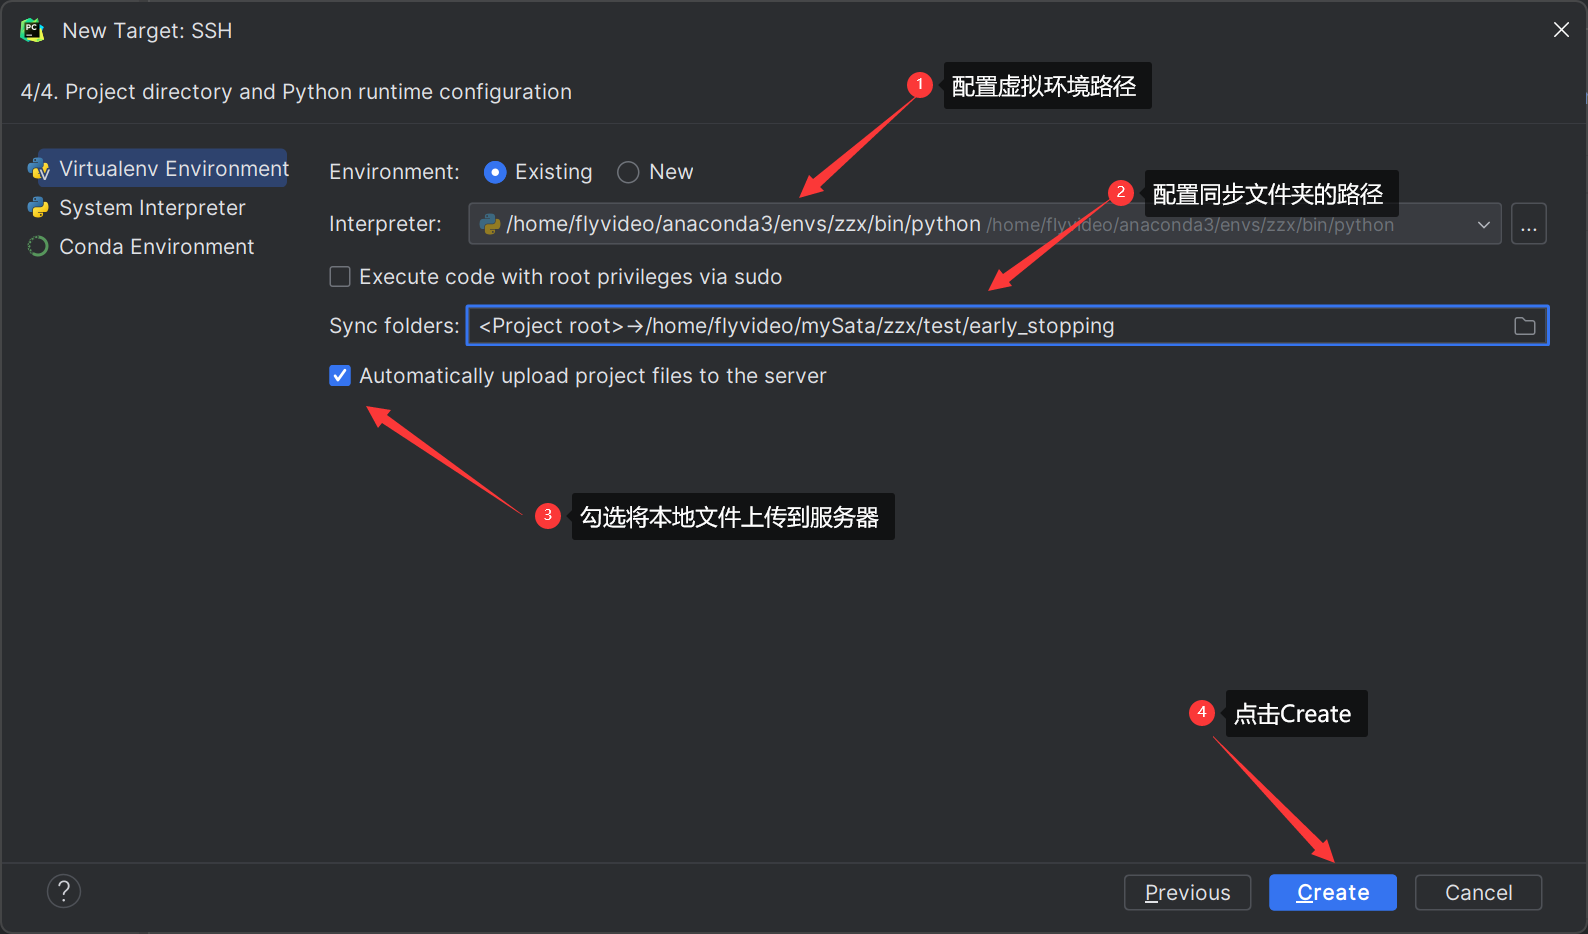Image resolution: width=1588 pixels, height=934 pixels.
Task: Open the Interpreter path dropdown
Action: 984,224
